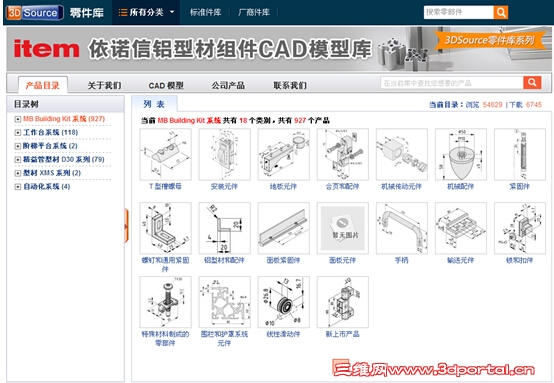Click the 线性滑动件 text link

[x=283, y=334]
